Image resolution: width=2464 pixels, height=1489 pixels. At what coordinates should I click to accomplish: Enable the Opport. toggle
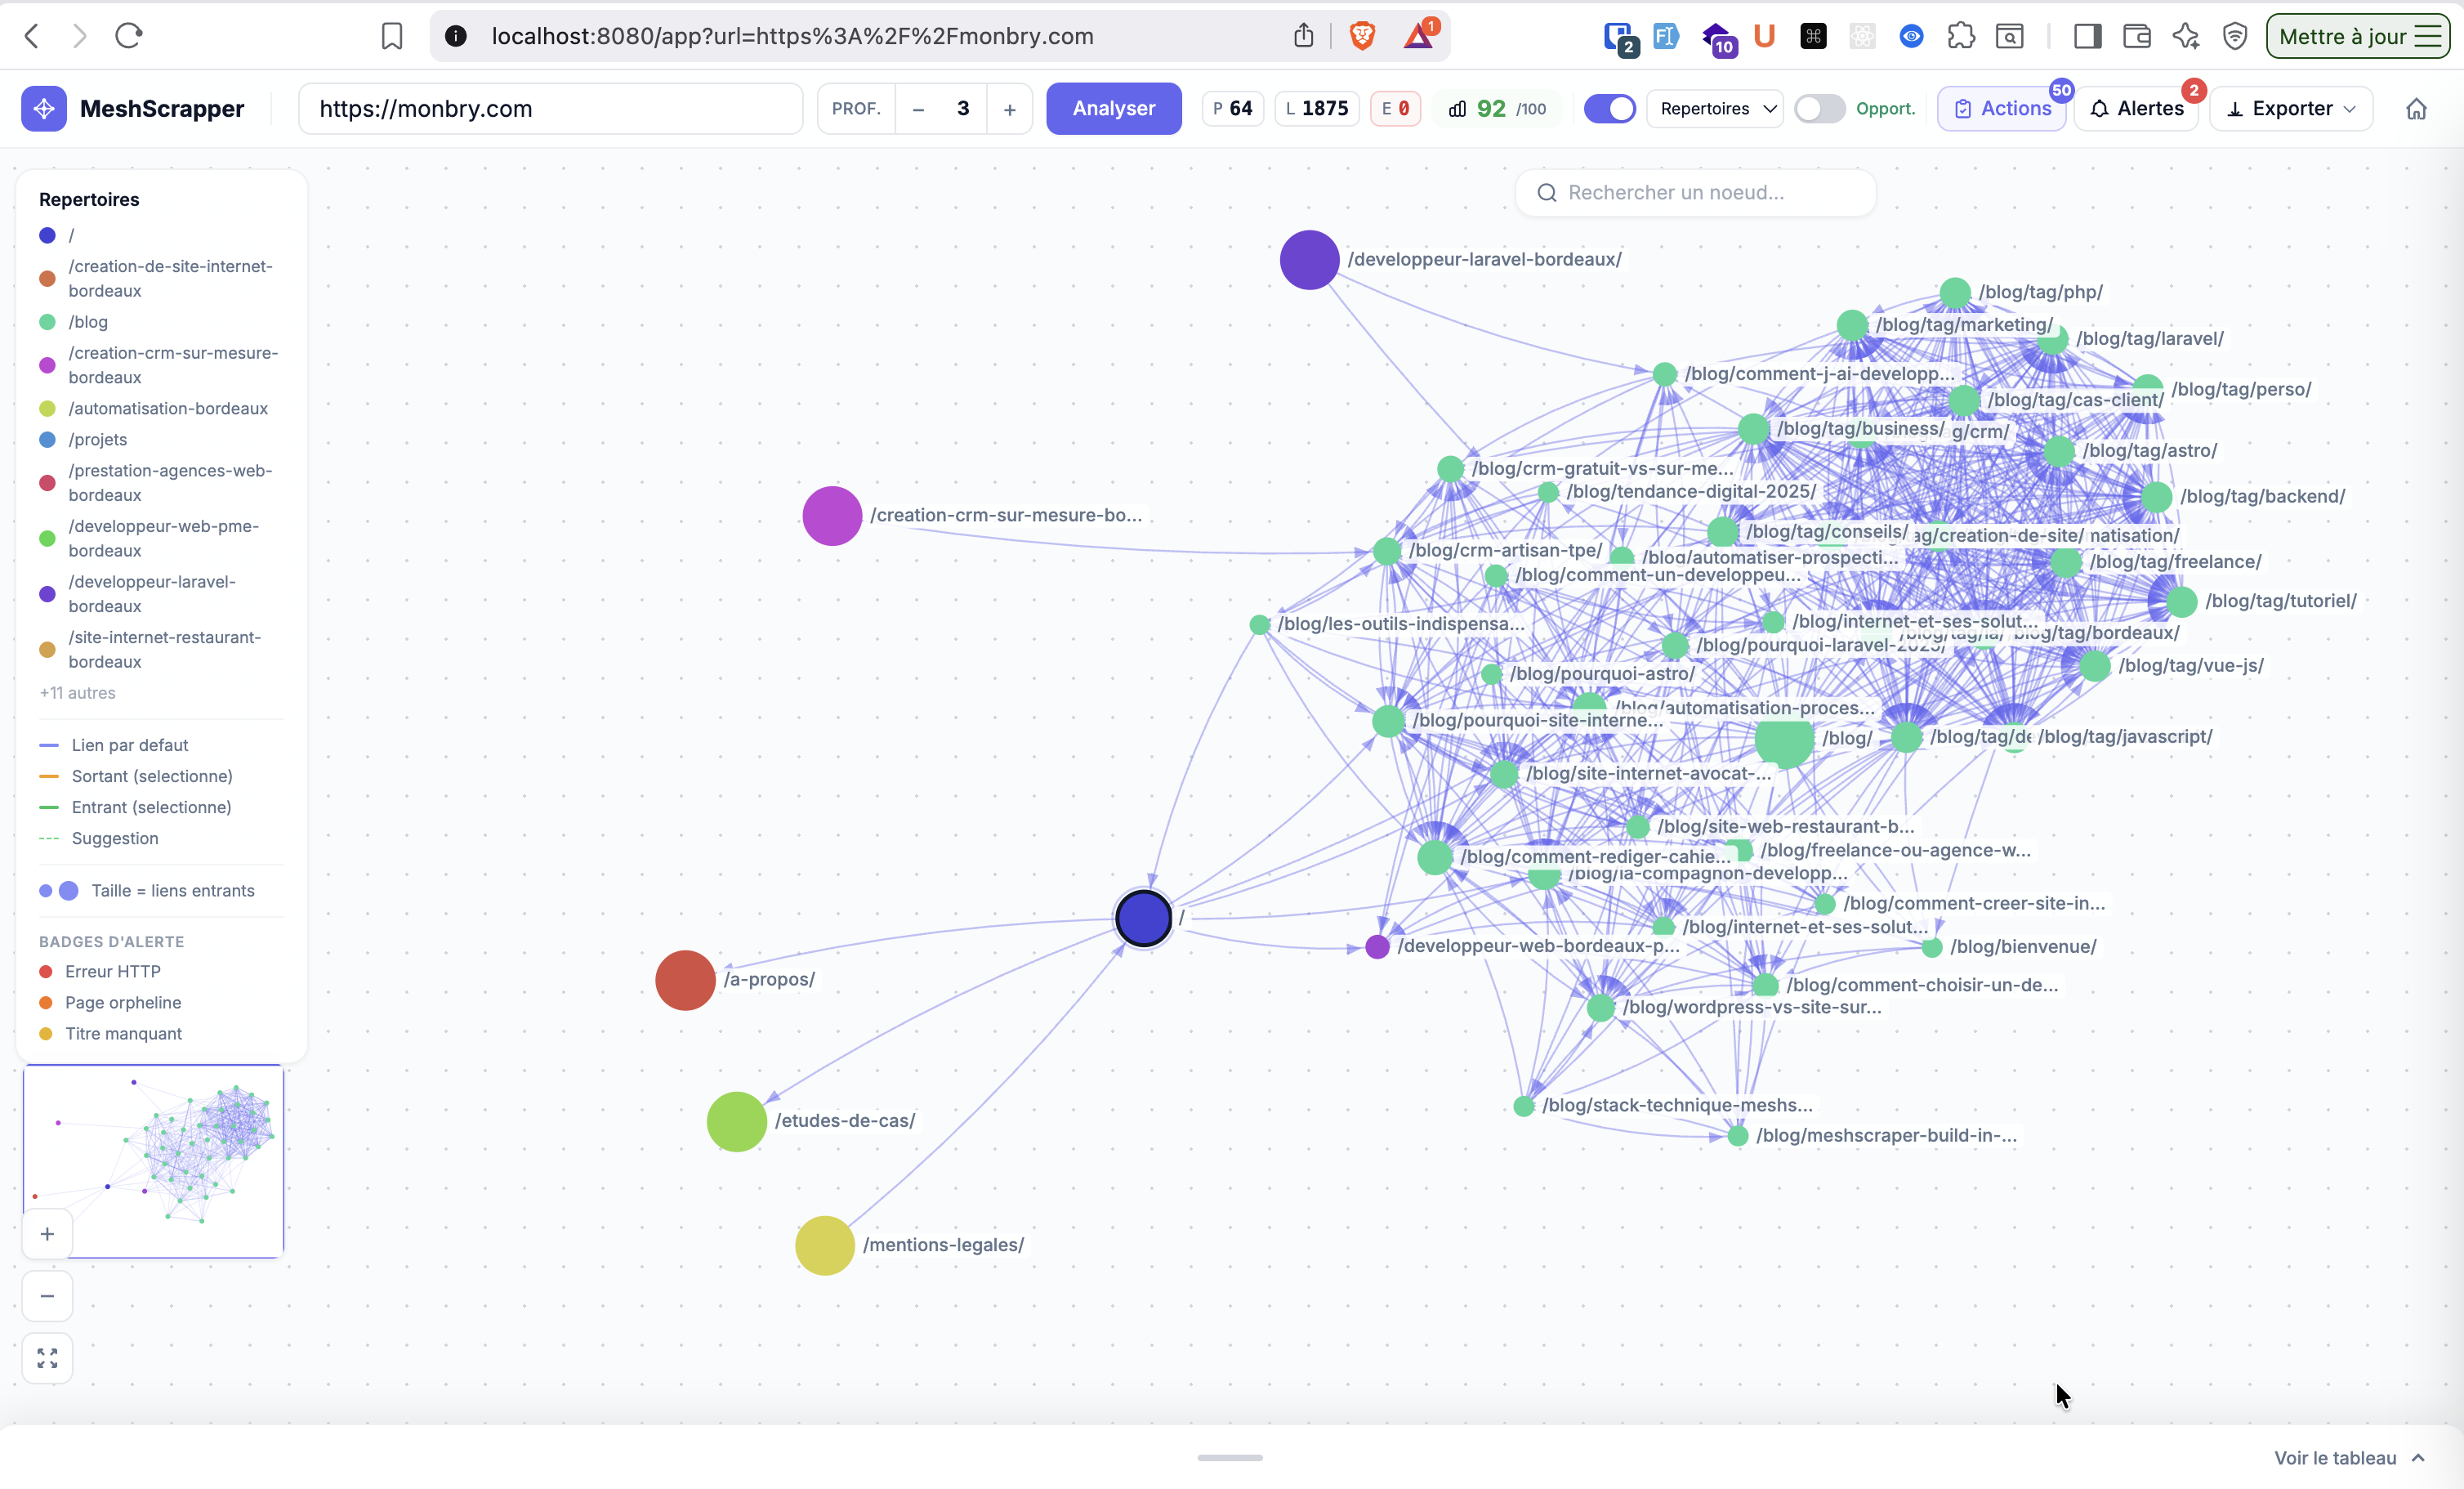click(x=1819, y=108)
